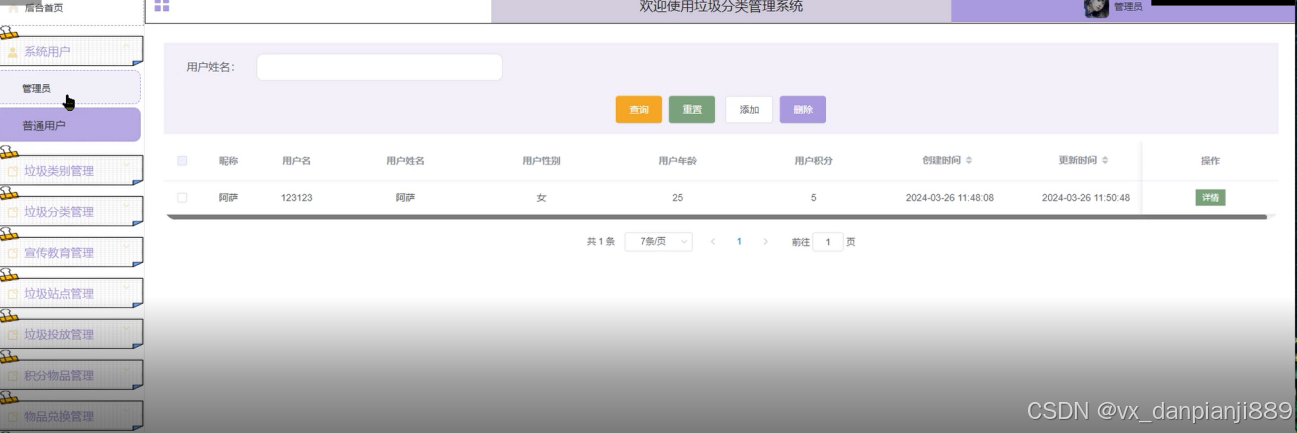Expand the 垃圾分类管理 menu arrow
The width and height of the screenshot is (1297, 433).
tap(126, 207)
